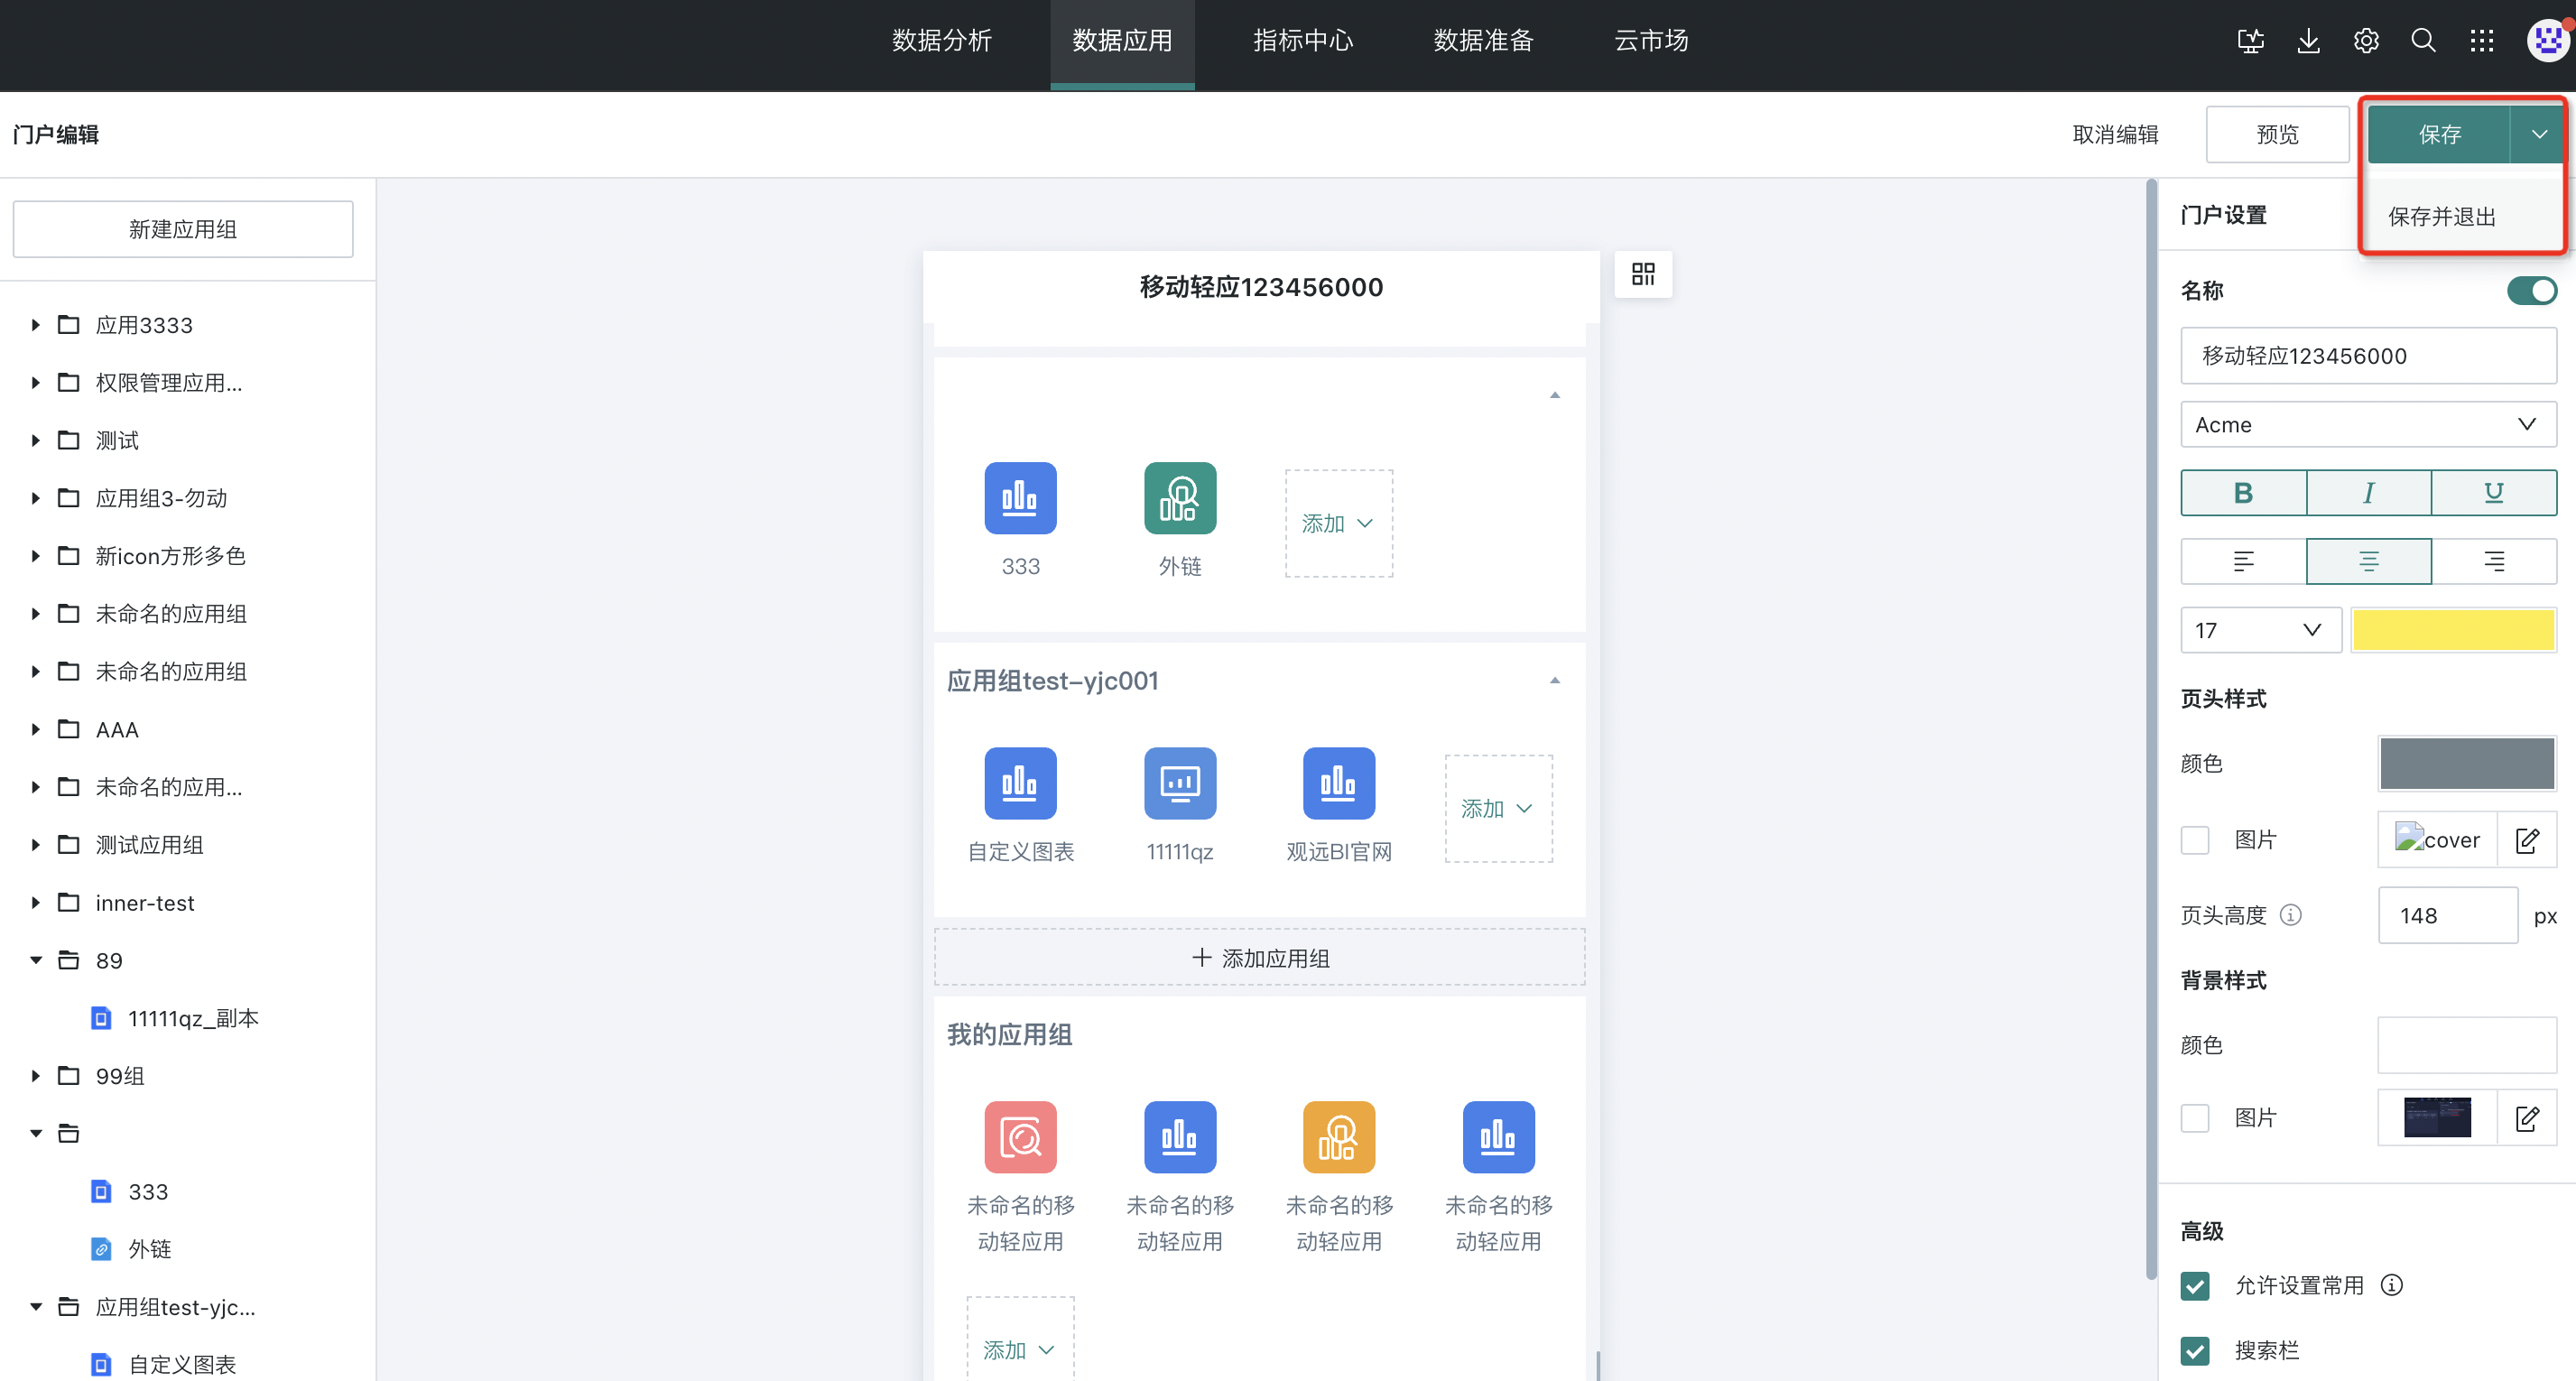The image size is (2576, 1381).
Task: Expand the 99组 folder
Action: tap(35, 1076)
